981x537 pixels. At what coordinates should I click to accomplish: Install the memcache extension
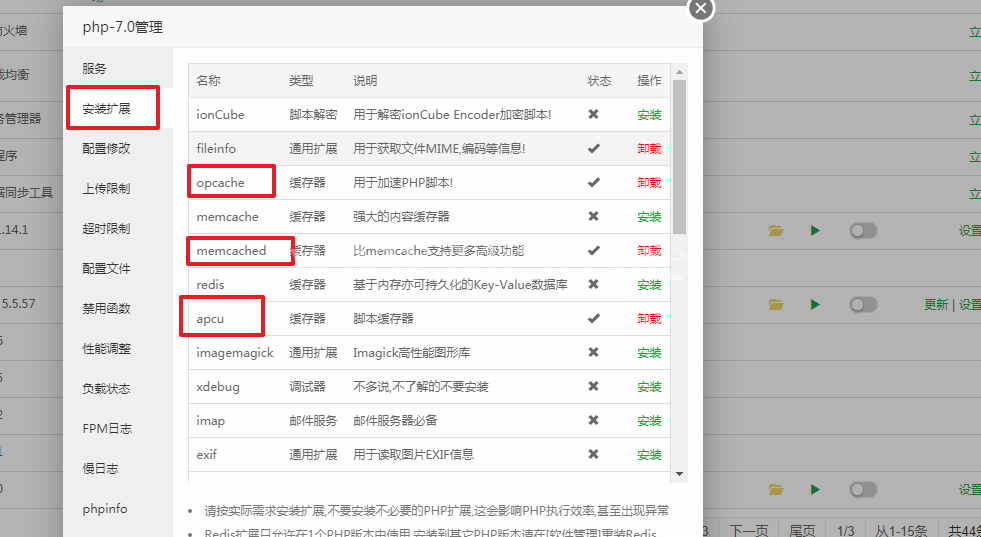[649, 217]
